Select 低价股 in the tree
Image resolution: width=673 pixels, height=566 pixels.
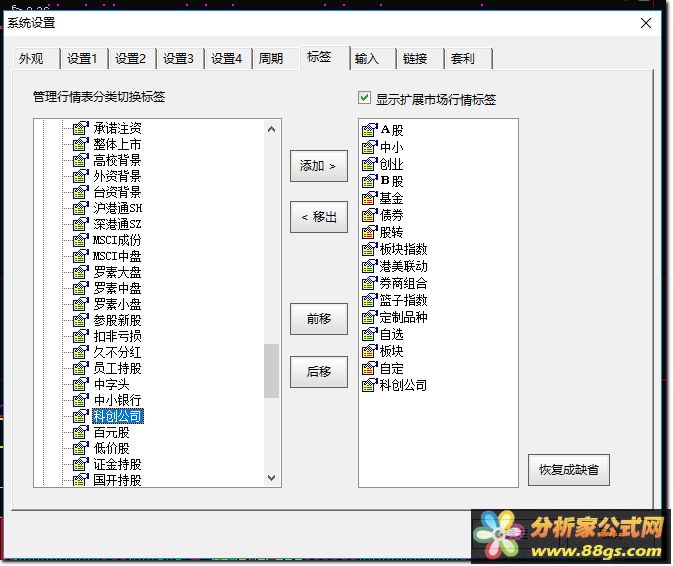111,448
